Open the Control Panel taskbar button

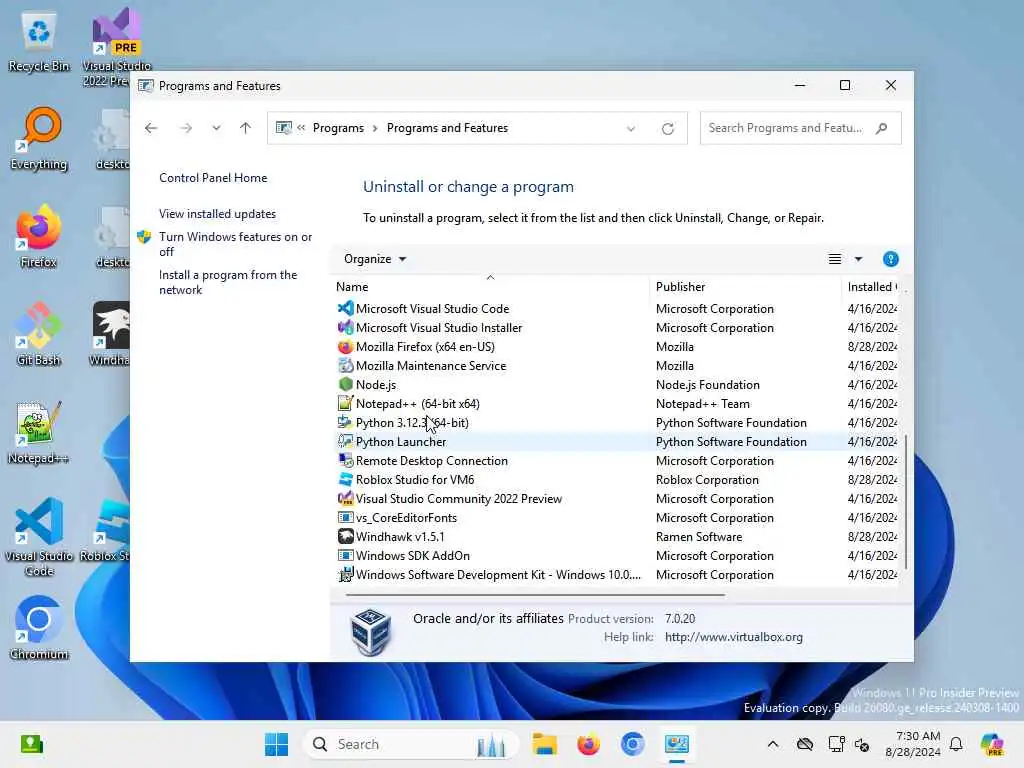(677, 744)
